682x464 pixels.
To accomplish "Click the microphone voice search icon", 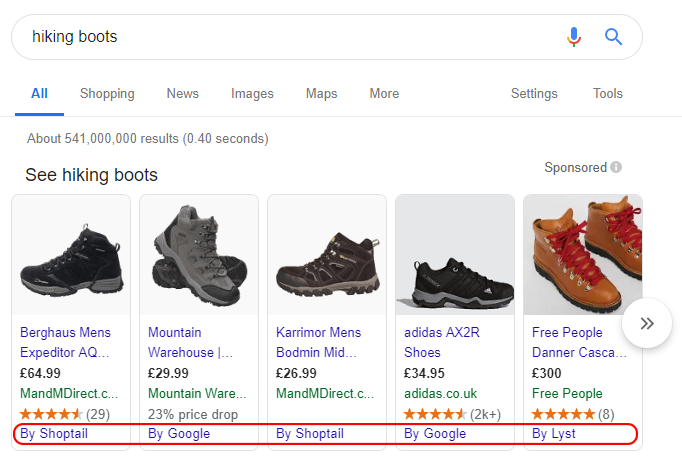I will [x=574, y=37].
